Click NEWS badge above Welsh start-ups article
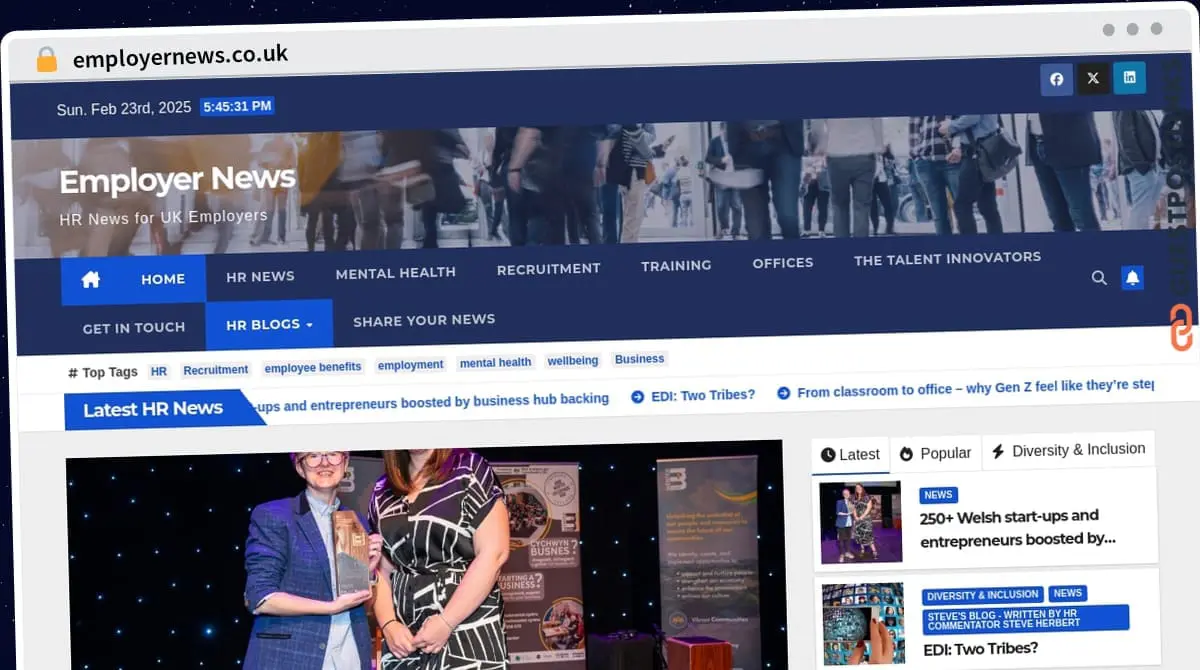The height and width of the screenshot is (670, 1200). coord(938,495)
